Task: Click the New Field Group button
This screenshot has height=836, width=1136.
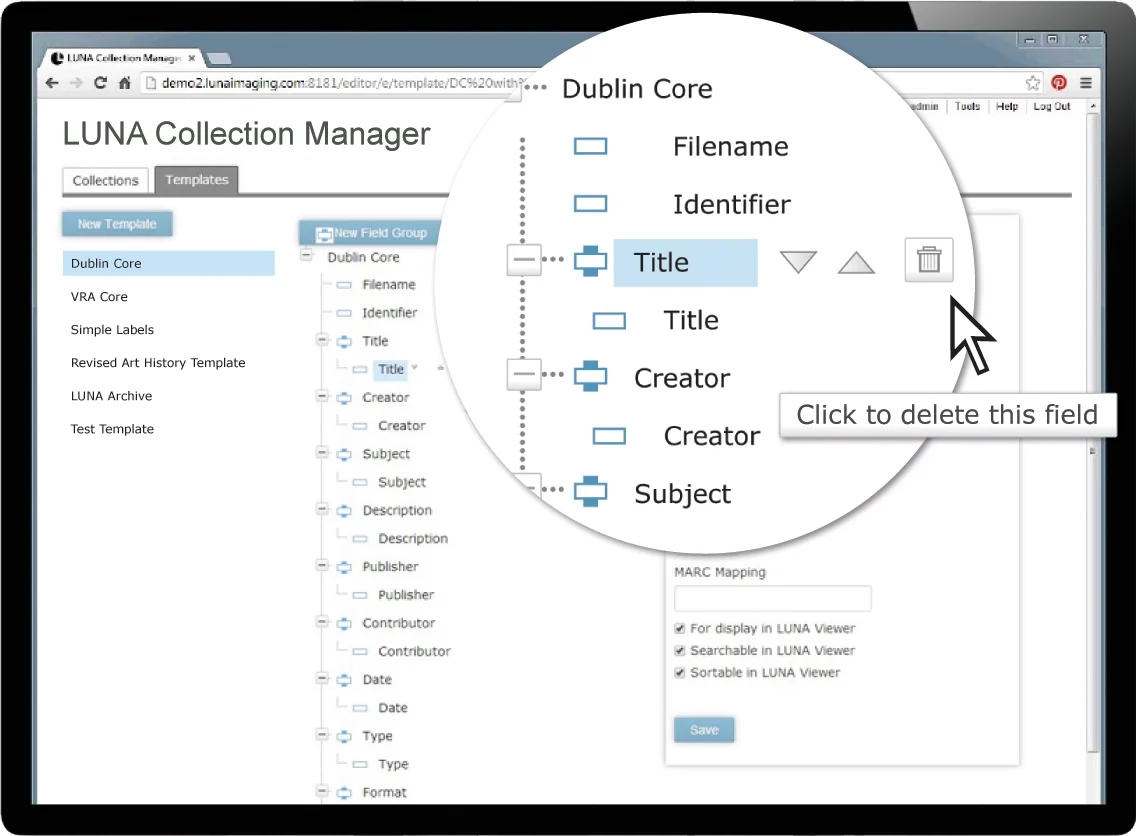Action: tap(371, 233)
